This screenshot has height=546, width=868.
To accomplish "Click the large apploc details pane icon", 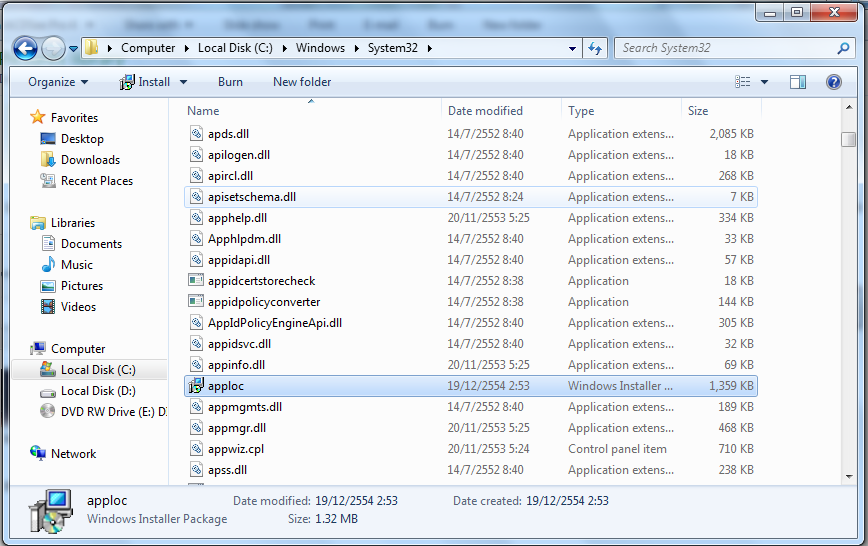I will (x=51, y=511).
